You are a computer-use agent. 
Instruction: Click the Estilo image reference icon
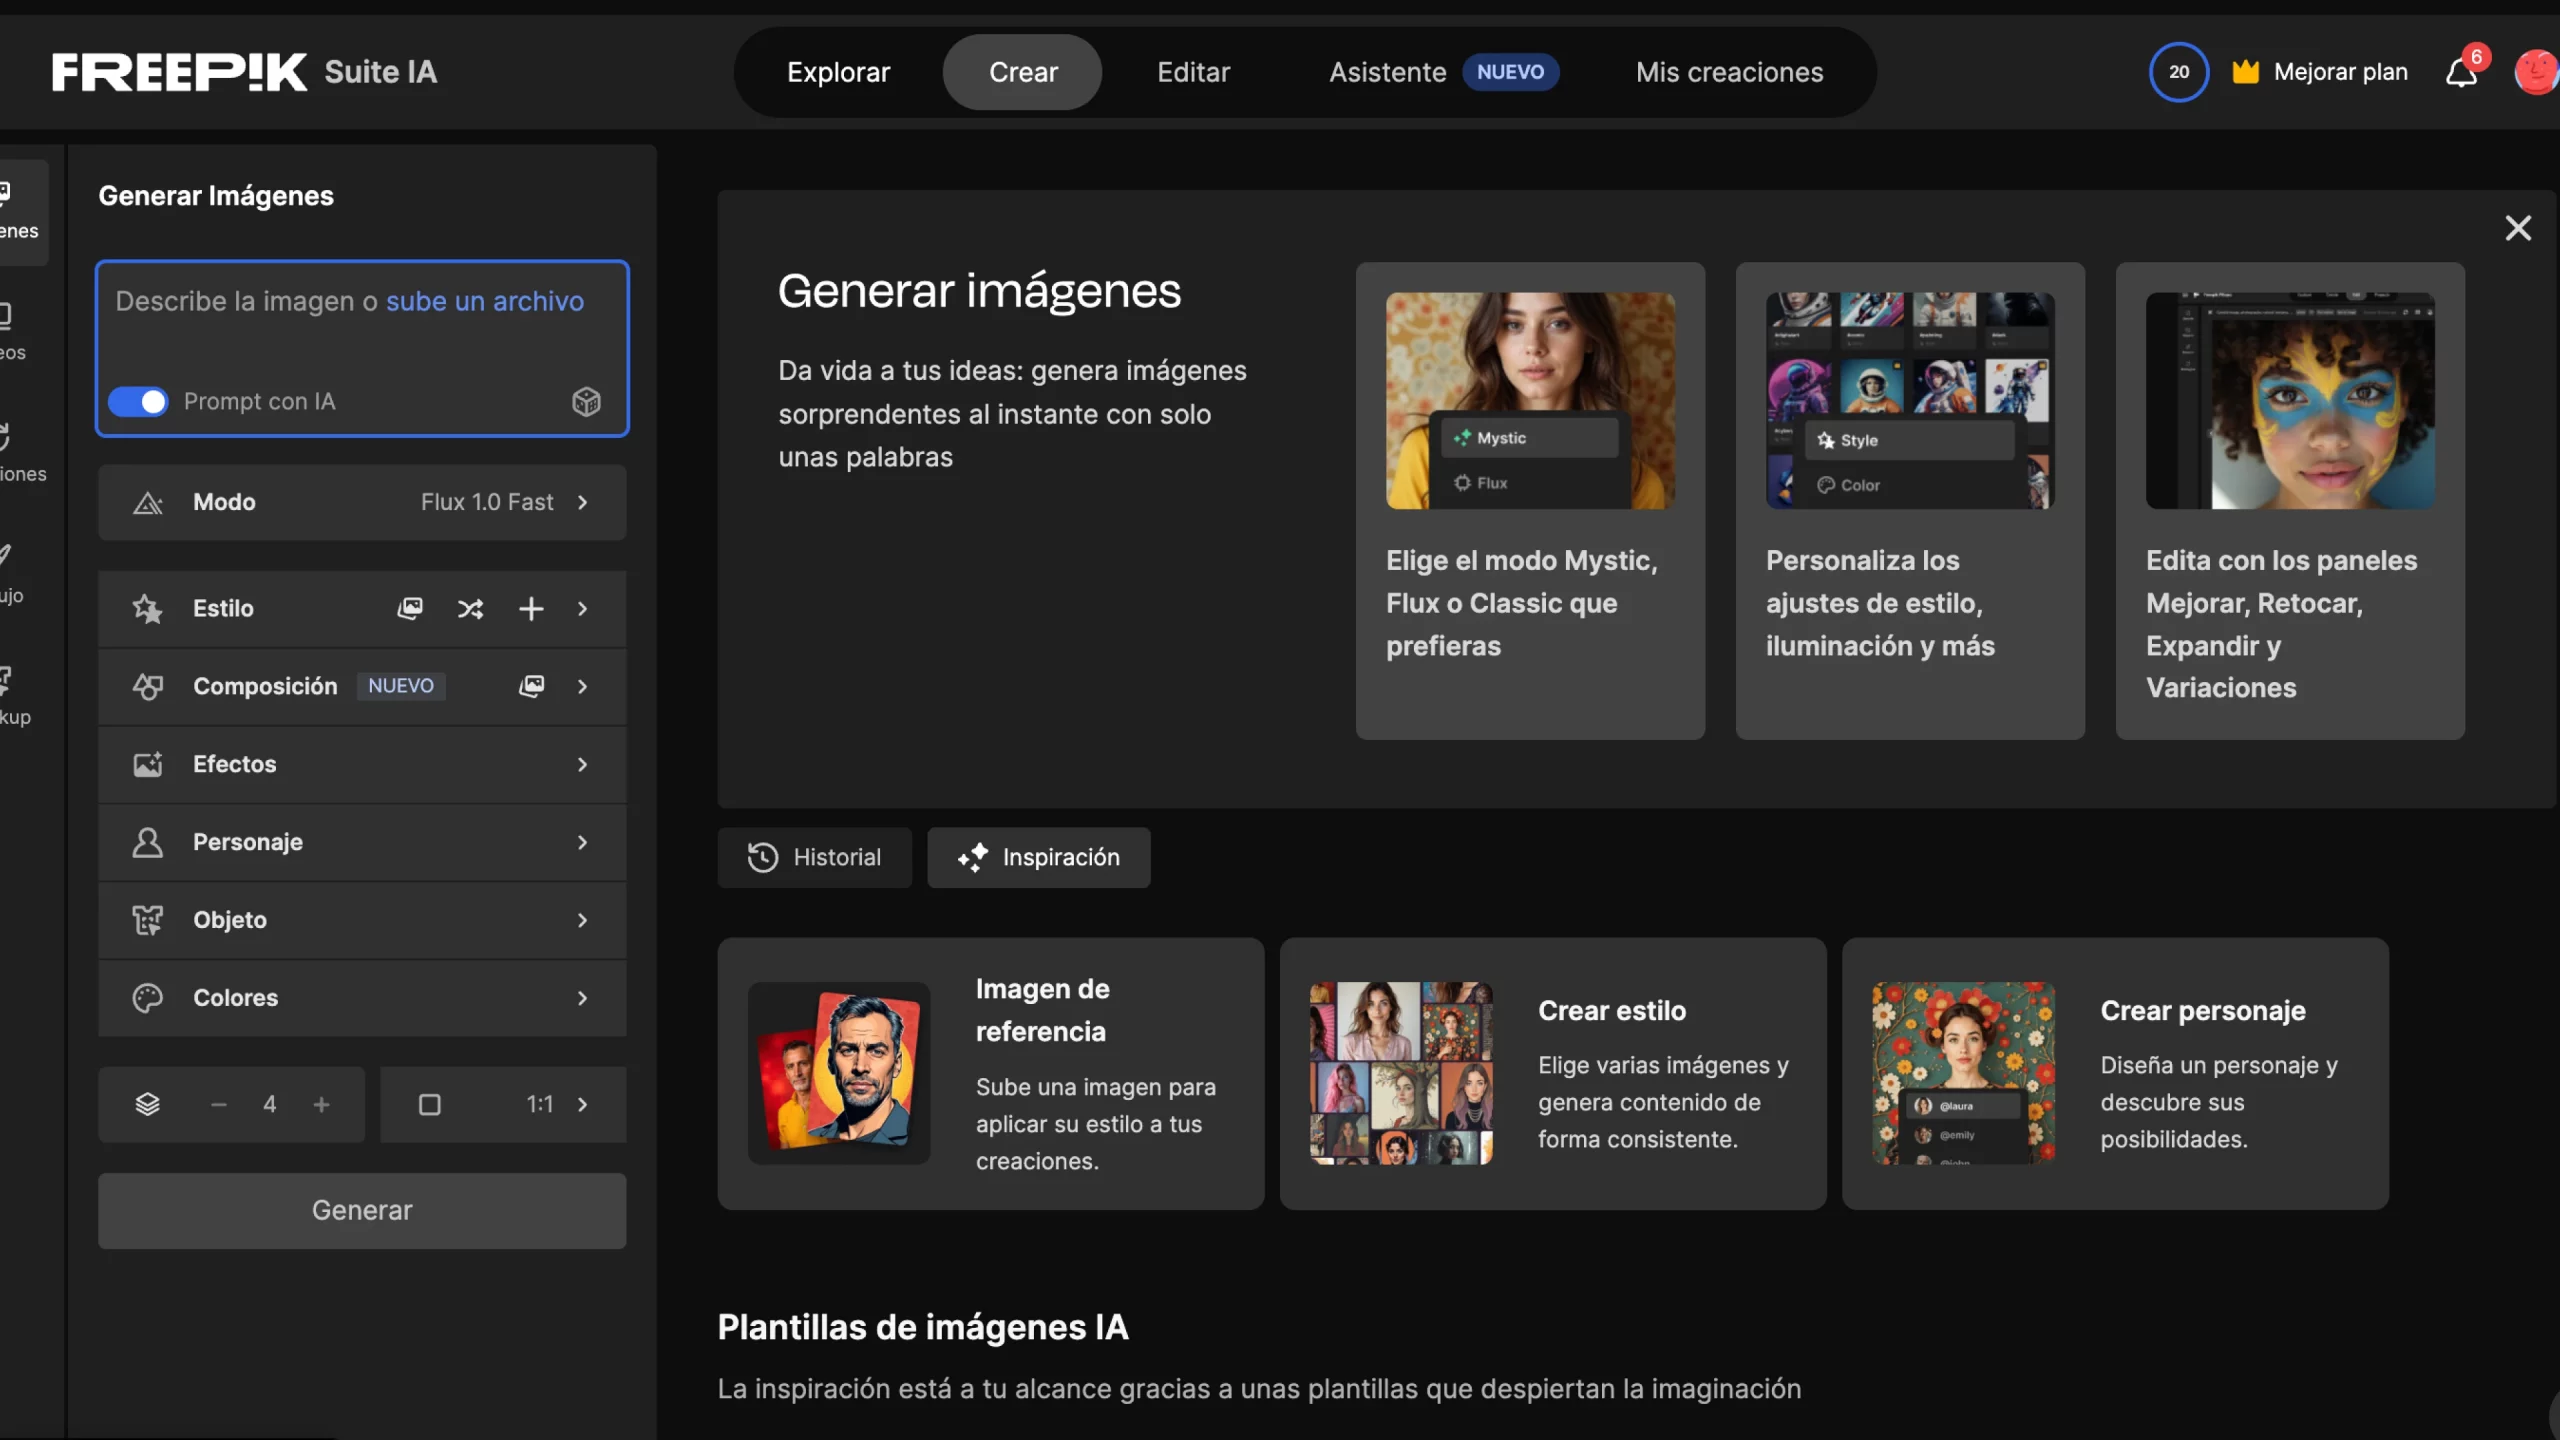[x=410, y=608]
